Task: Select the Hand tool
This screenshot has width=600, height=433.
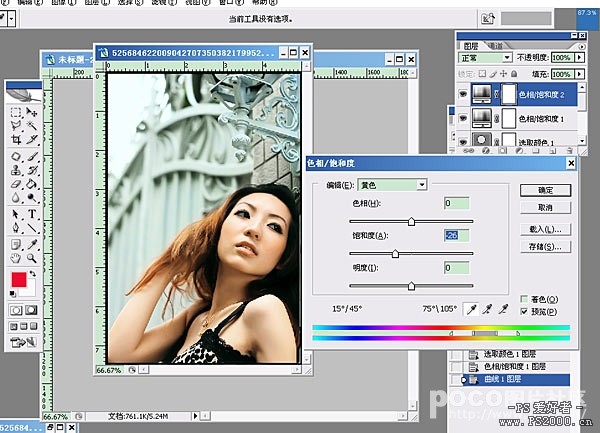Action: pyautogui.click(x=16, y=259)
